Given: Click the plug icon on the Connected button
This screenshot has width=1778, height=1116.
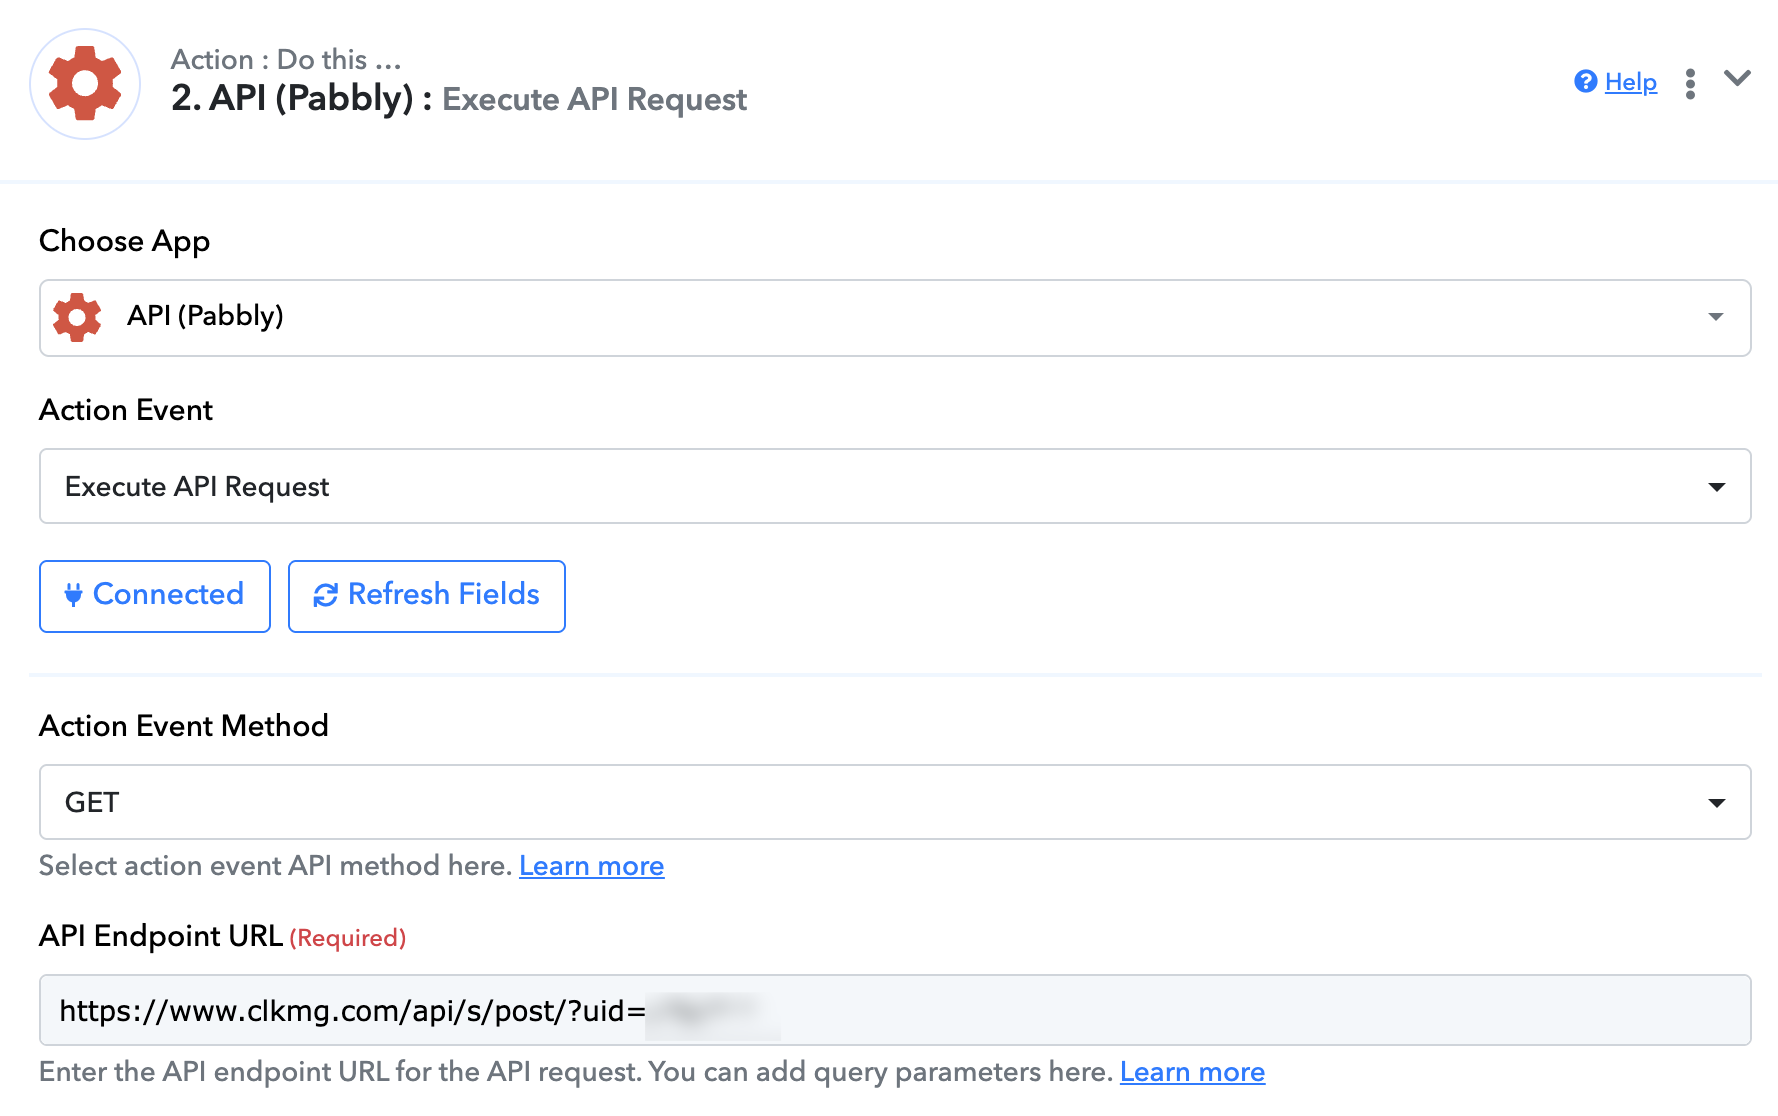Looking at the screenshot, I should (73, 595).
